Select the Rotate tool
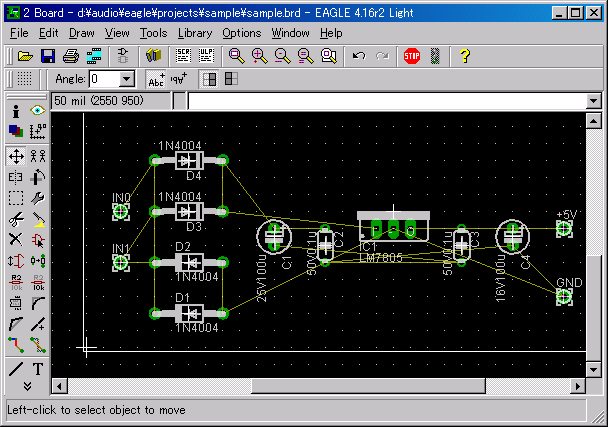Viewport: 608px width, 427px height. point(38,177)
